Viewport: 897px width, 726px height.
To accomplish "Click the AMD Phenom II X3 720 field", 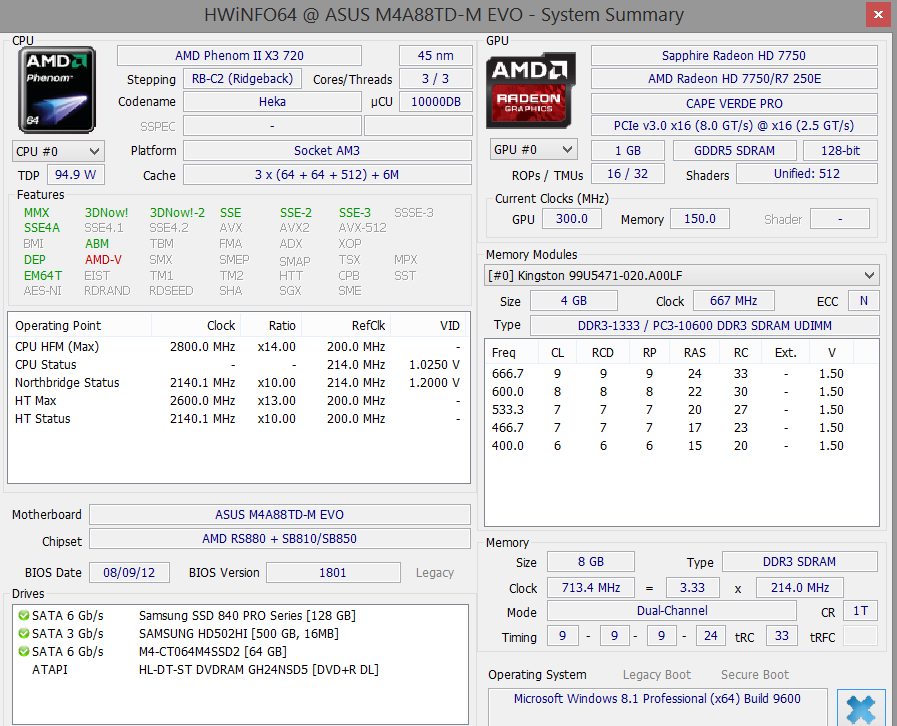I will (239, 55).
